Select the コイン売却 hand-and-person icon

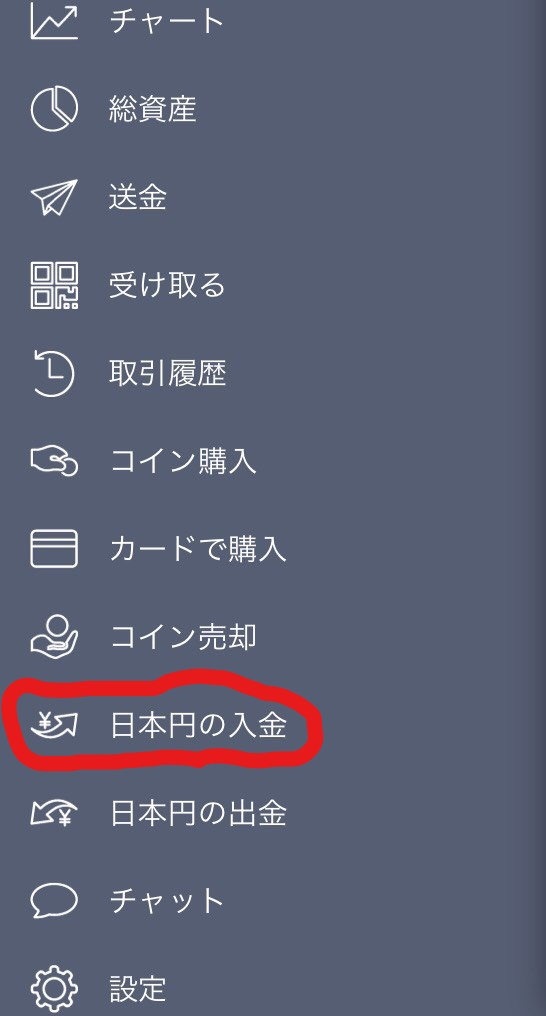(54, 636)
